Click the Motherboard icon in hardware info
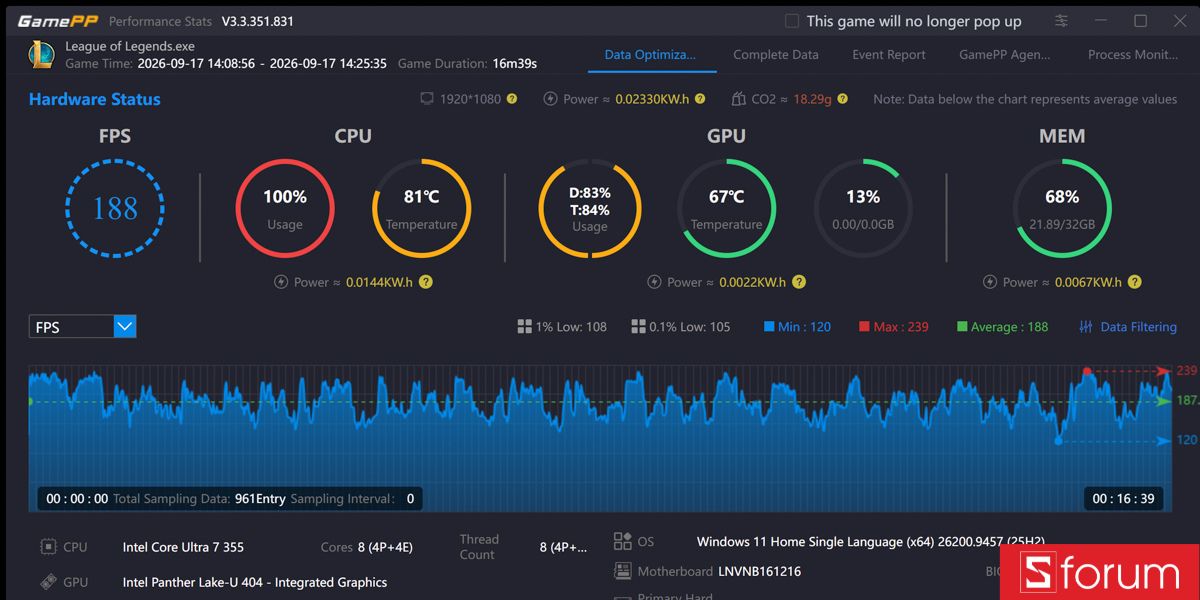The height and width of the screenshot is (600, 1200). [x=622, y=571]
